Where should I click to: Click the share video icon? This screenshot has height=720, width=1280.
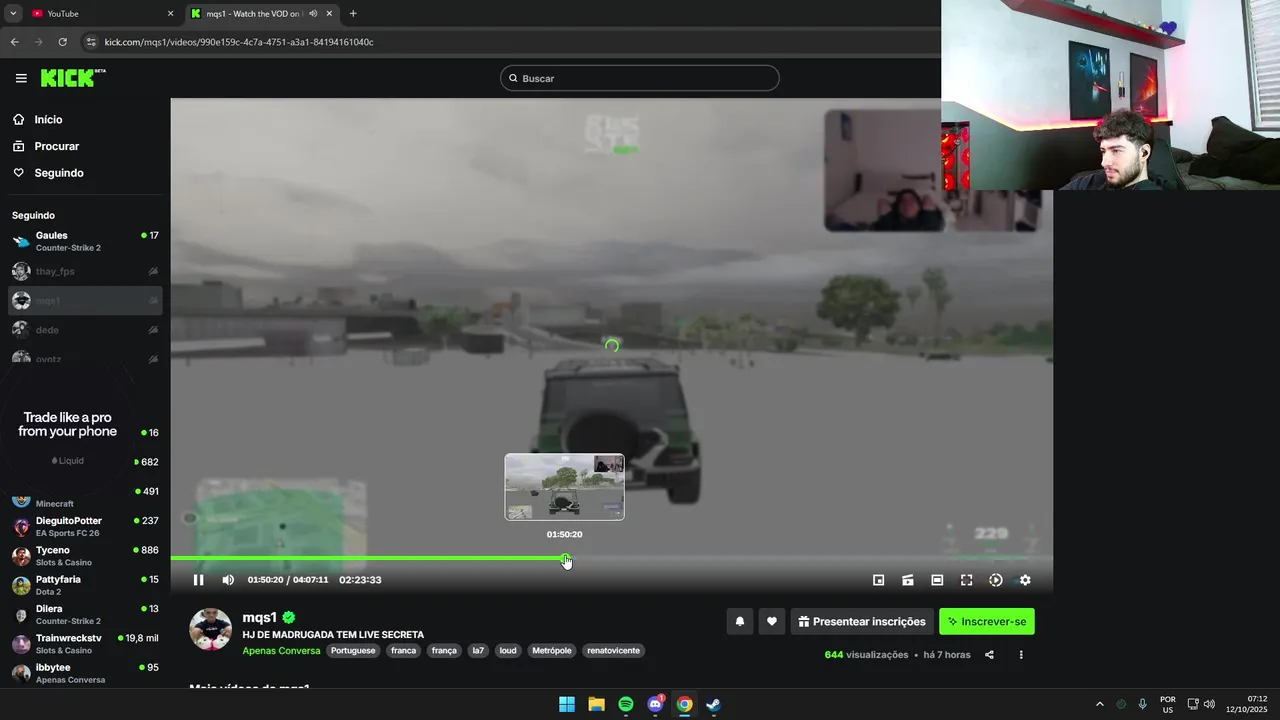pos(989,655)
